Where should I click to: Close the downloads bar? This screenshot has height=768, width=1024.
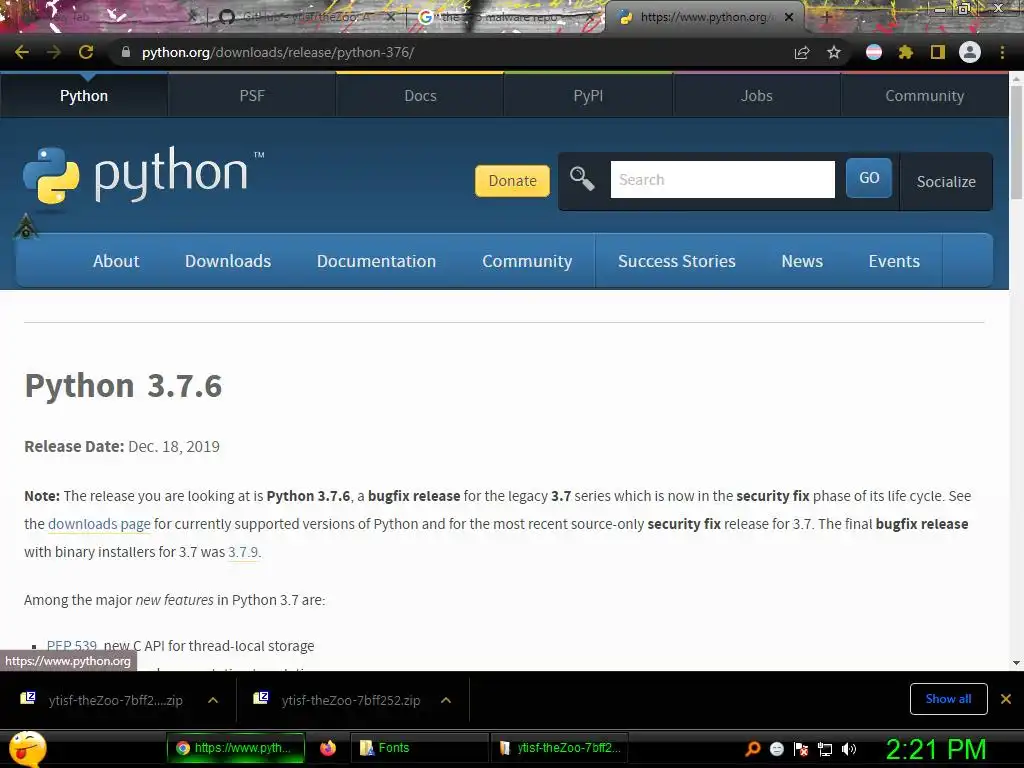point(1006,699)
